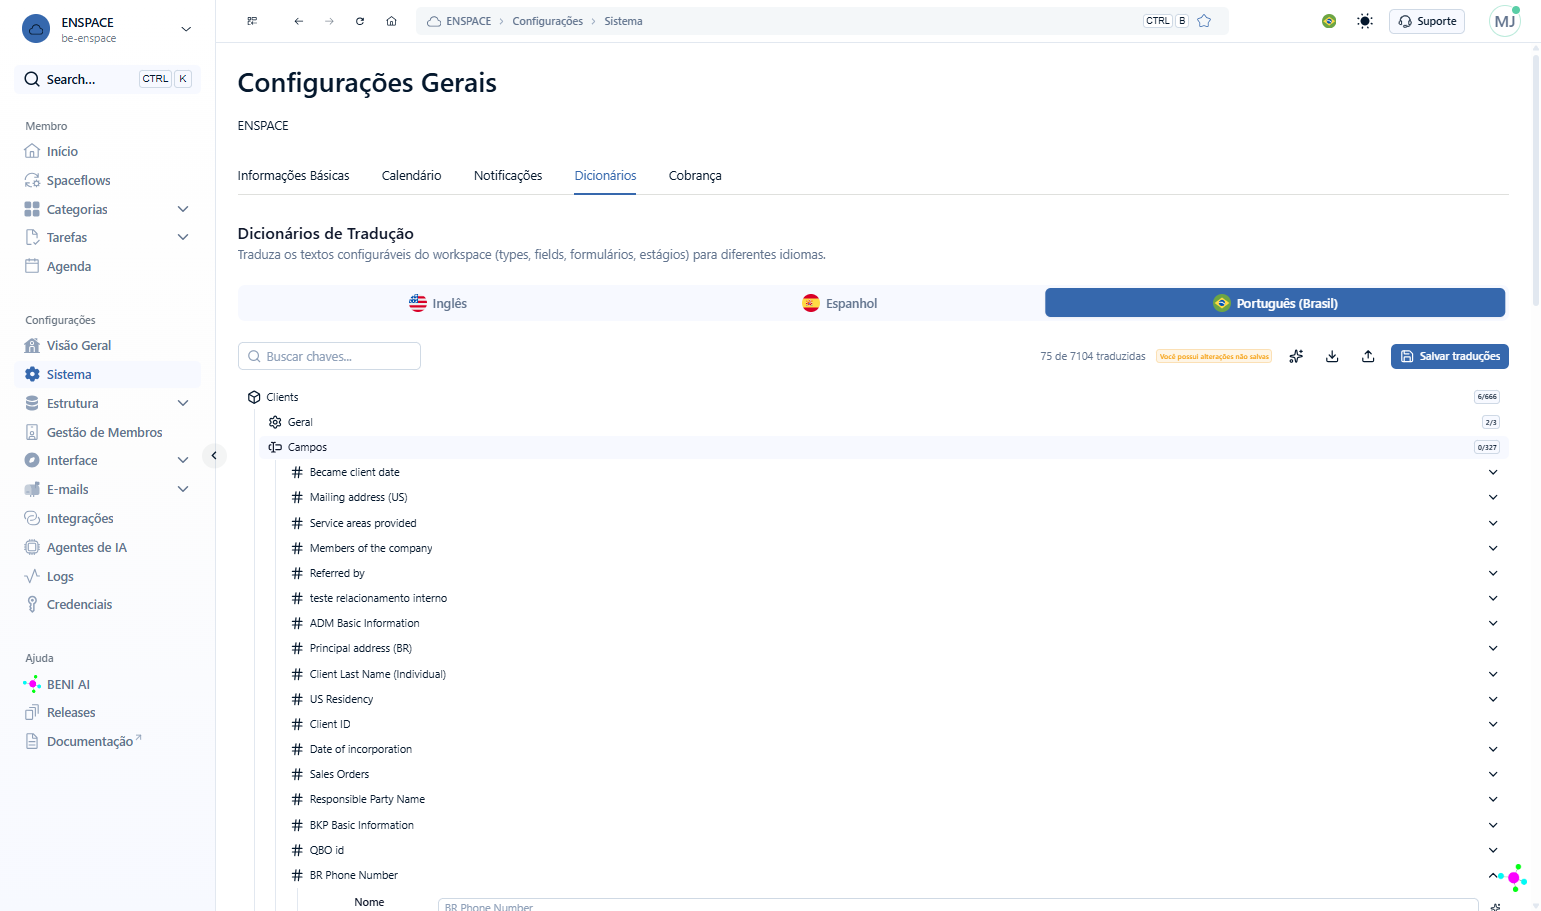
Task: Click the Brazil flag language icon in header
Action: click(1329, 21)
